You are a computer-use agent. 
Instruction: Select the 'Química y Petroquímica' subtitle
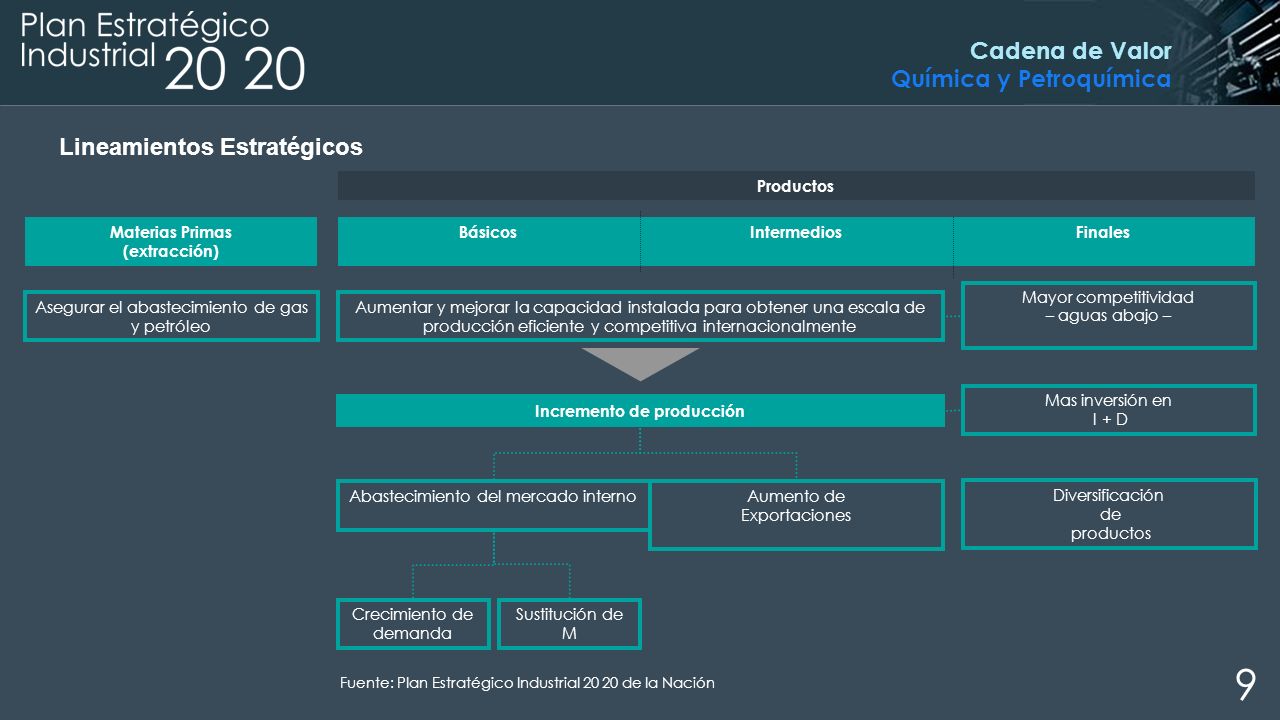pos(1031,79)
